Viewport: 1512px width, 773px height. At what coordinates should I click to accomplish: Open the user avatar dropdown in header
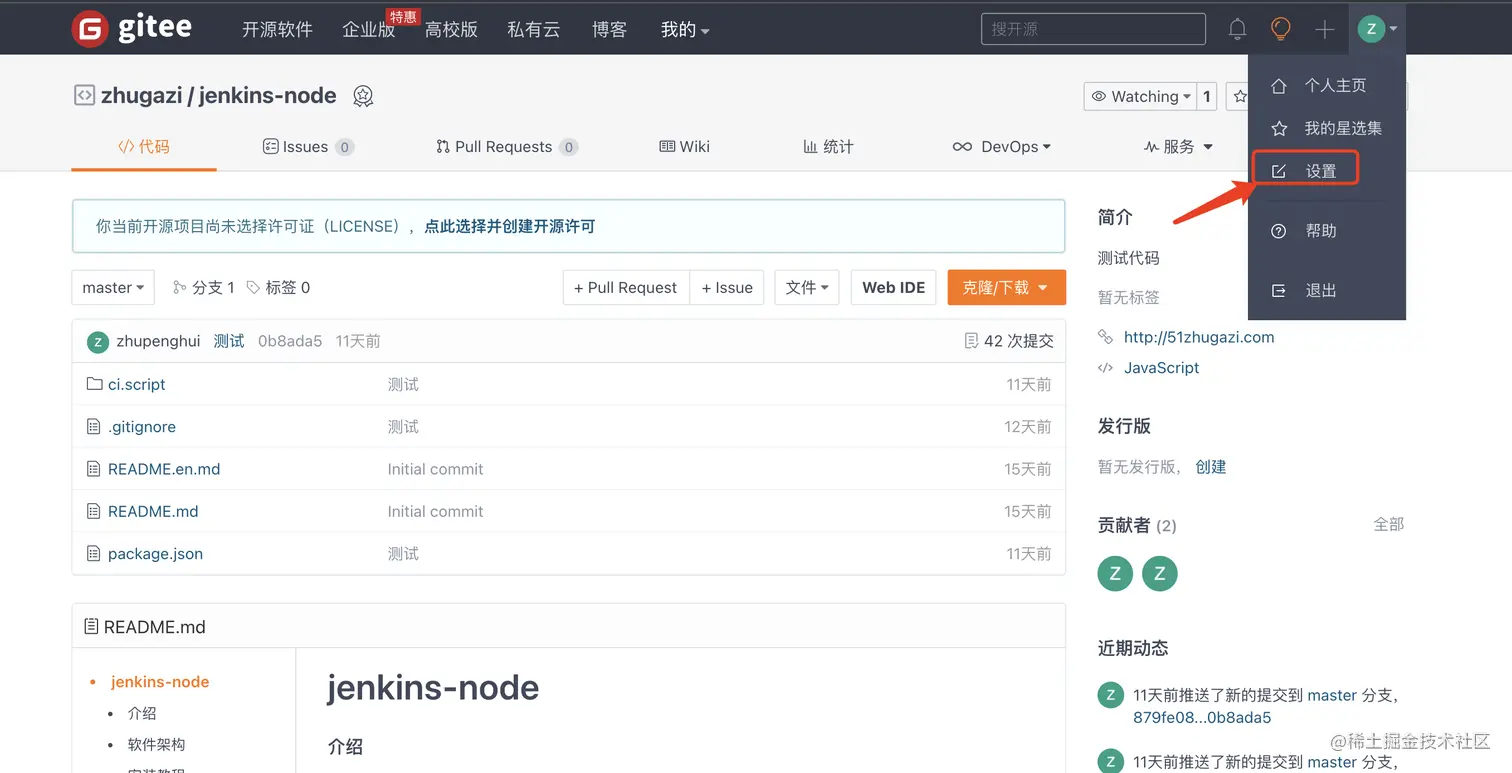(1377, 29)
